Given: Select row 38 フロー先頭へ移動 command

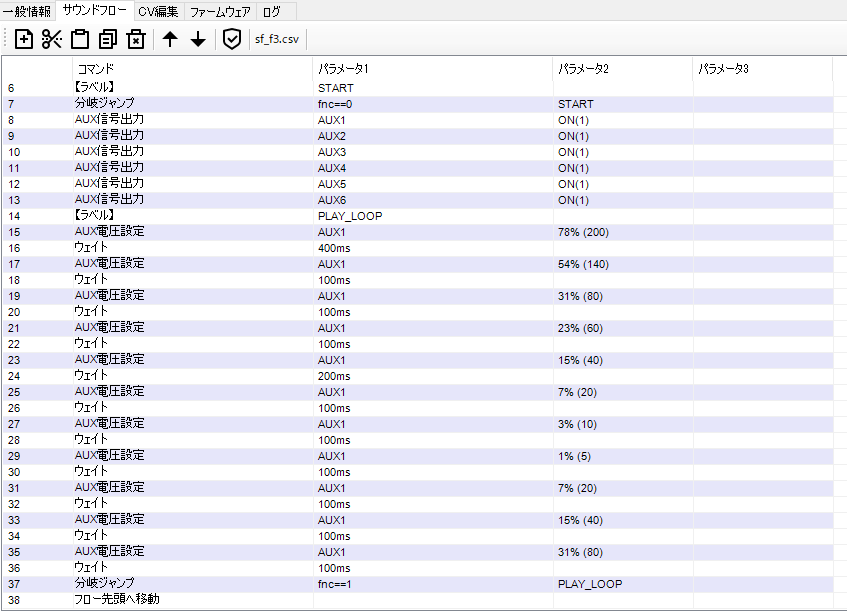Looking at the screenshot, I should click(116, 600).
